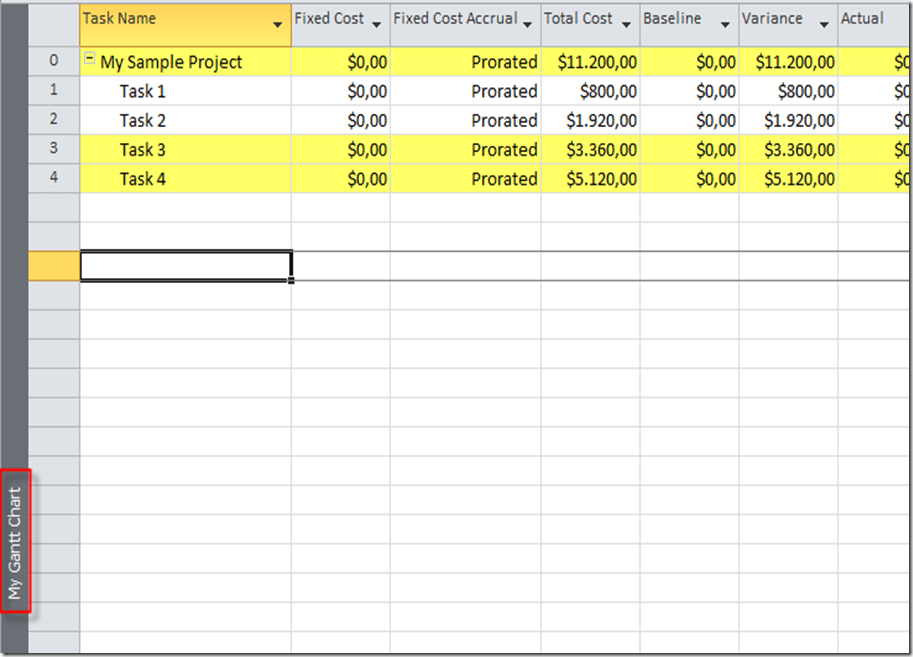Click the empty selected Task Name cell

pyautogui.click(x=185, y=266)
